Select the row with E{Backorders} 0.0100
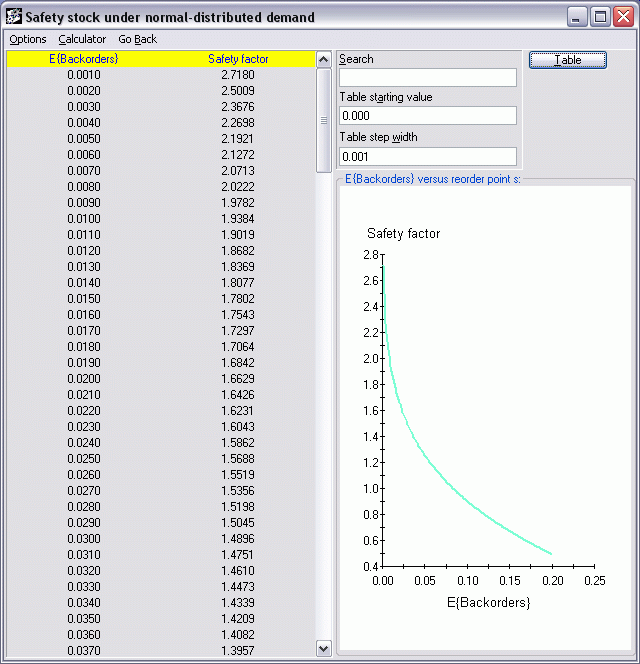 [84, 219]
